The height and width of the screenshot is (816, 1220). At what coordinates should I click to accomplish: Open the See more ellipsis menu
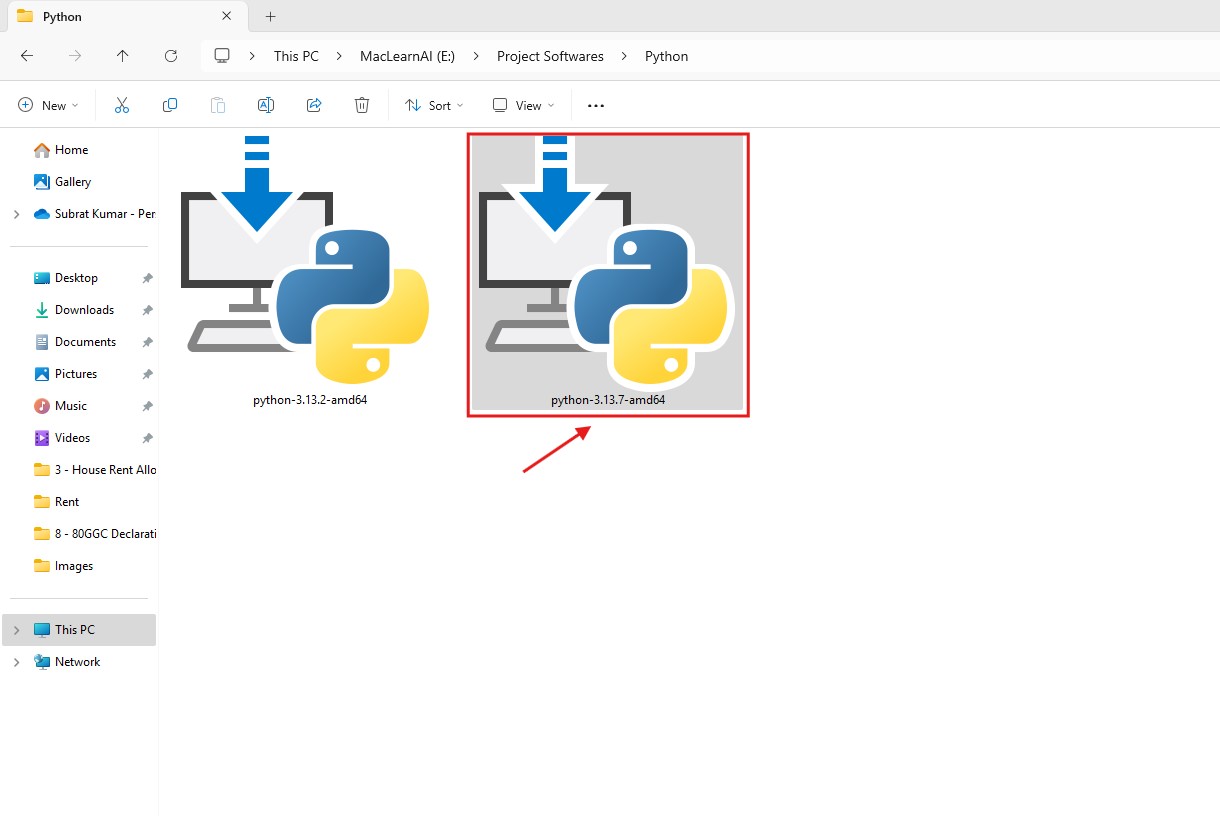(x=596, y=105)
